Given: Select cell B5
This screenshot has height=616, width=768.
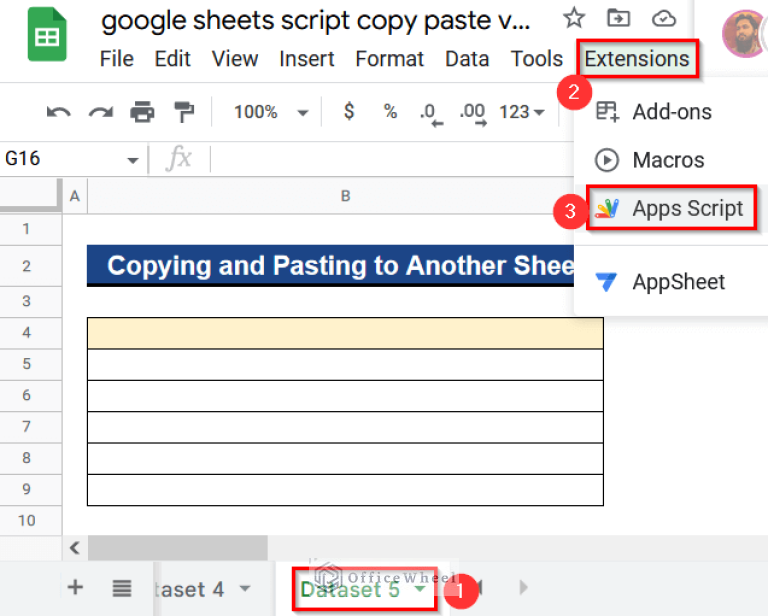Looking at the screenshot, I should (345, 365).
